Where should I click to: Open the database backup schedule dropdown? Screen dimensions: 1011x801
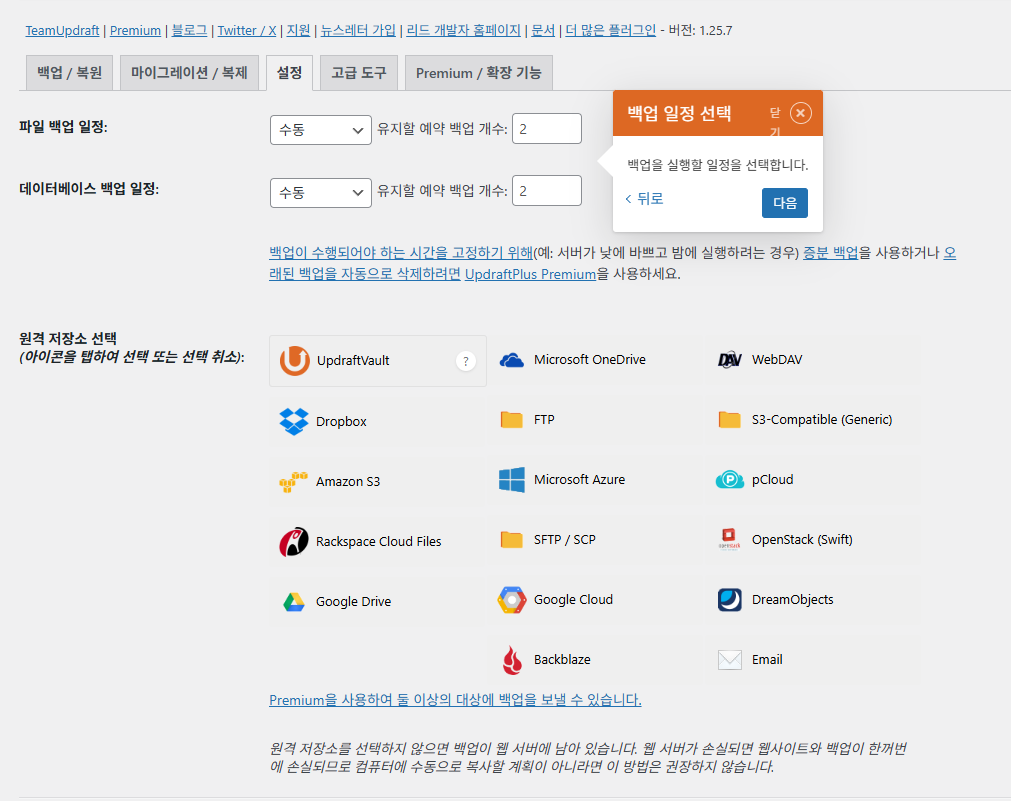[320, 192]
